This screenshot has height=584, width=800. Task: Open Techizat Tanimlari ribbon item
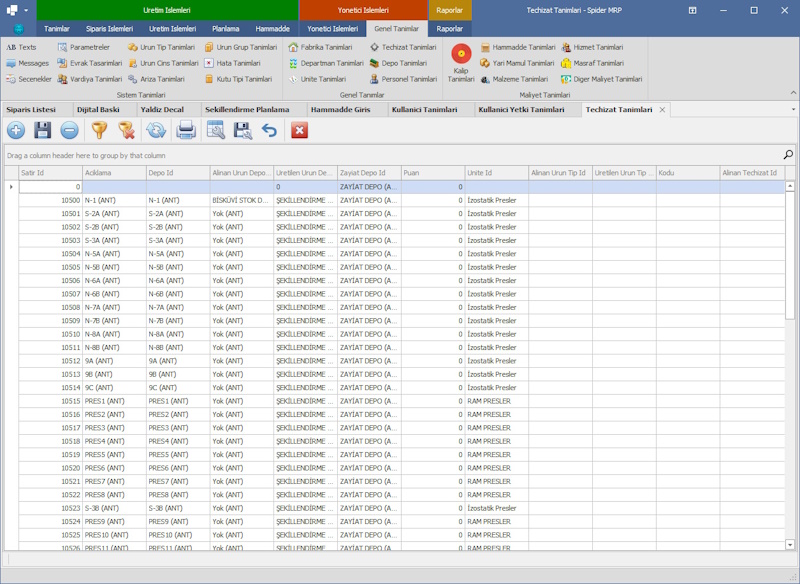click(403, 47)
